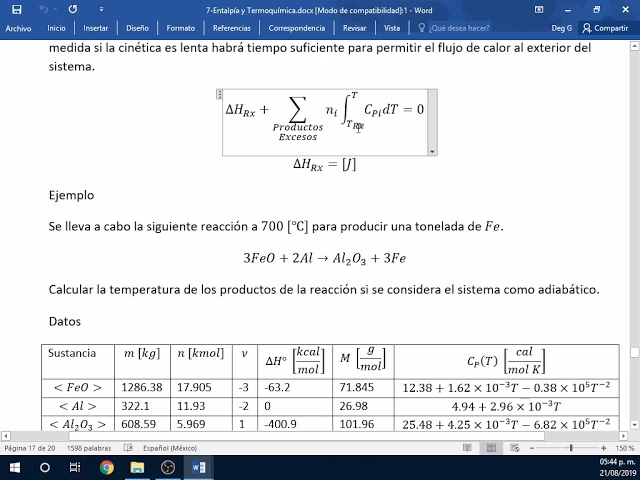The width and height of the screenshot is (640, 480).
Task: Click the Save icon in title bar
Action: coord(17,10)
